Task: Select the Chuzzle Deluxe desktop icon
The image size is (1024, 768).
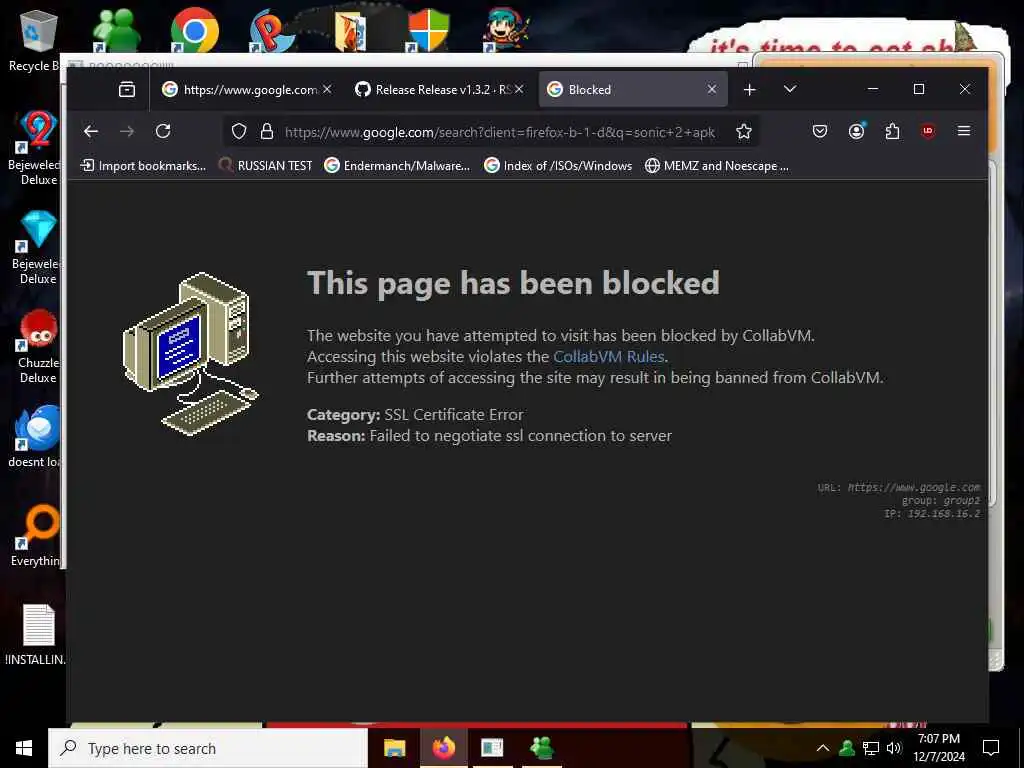Action: 38,346
